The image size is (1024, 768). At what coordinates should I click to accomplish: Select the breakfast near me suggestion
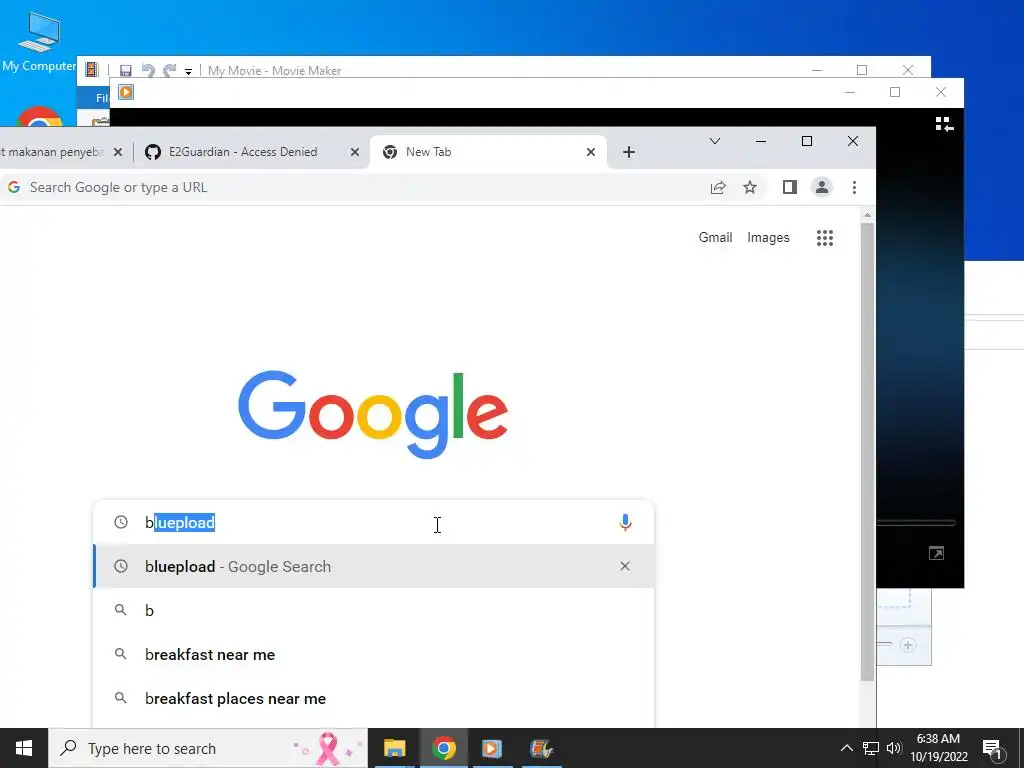coord(374,654)
